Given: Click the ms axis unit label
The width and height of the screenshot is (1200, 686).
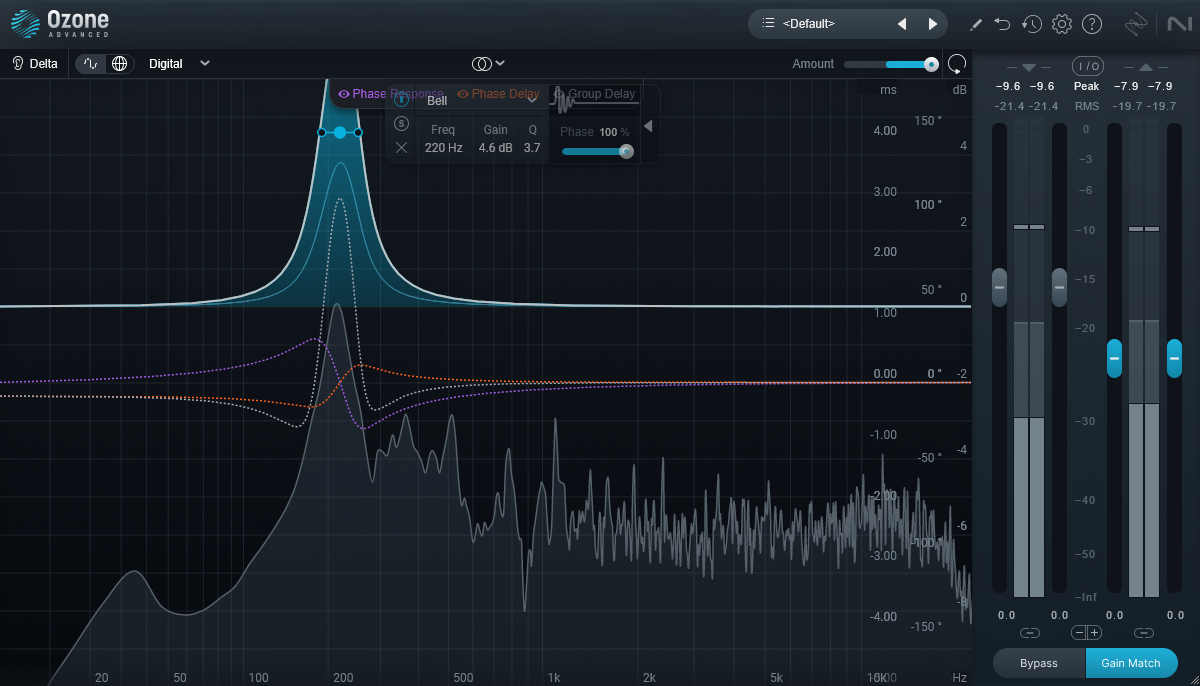Looking at the screenshot, I should (x=888, y=90).
